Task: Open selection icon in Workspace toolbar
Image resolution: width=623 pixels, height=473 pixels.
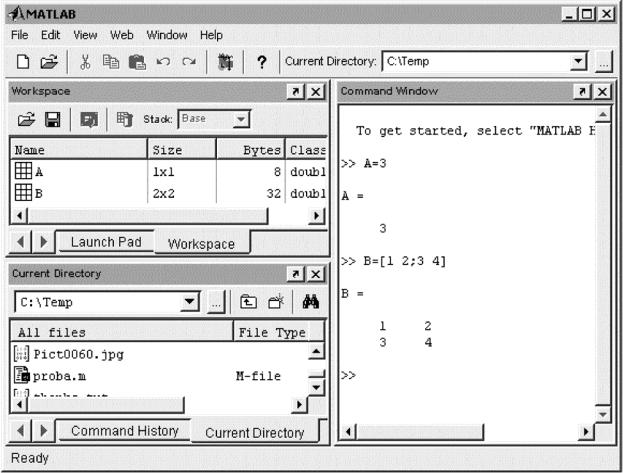Action: click(89, 119)
